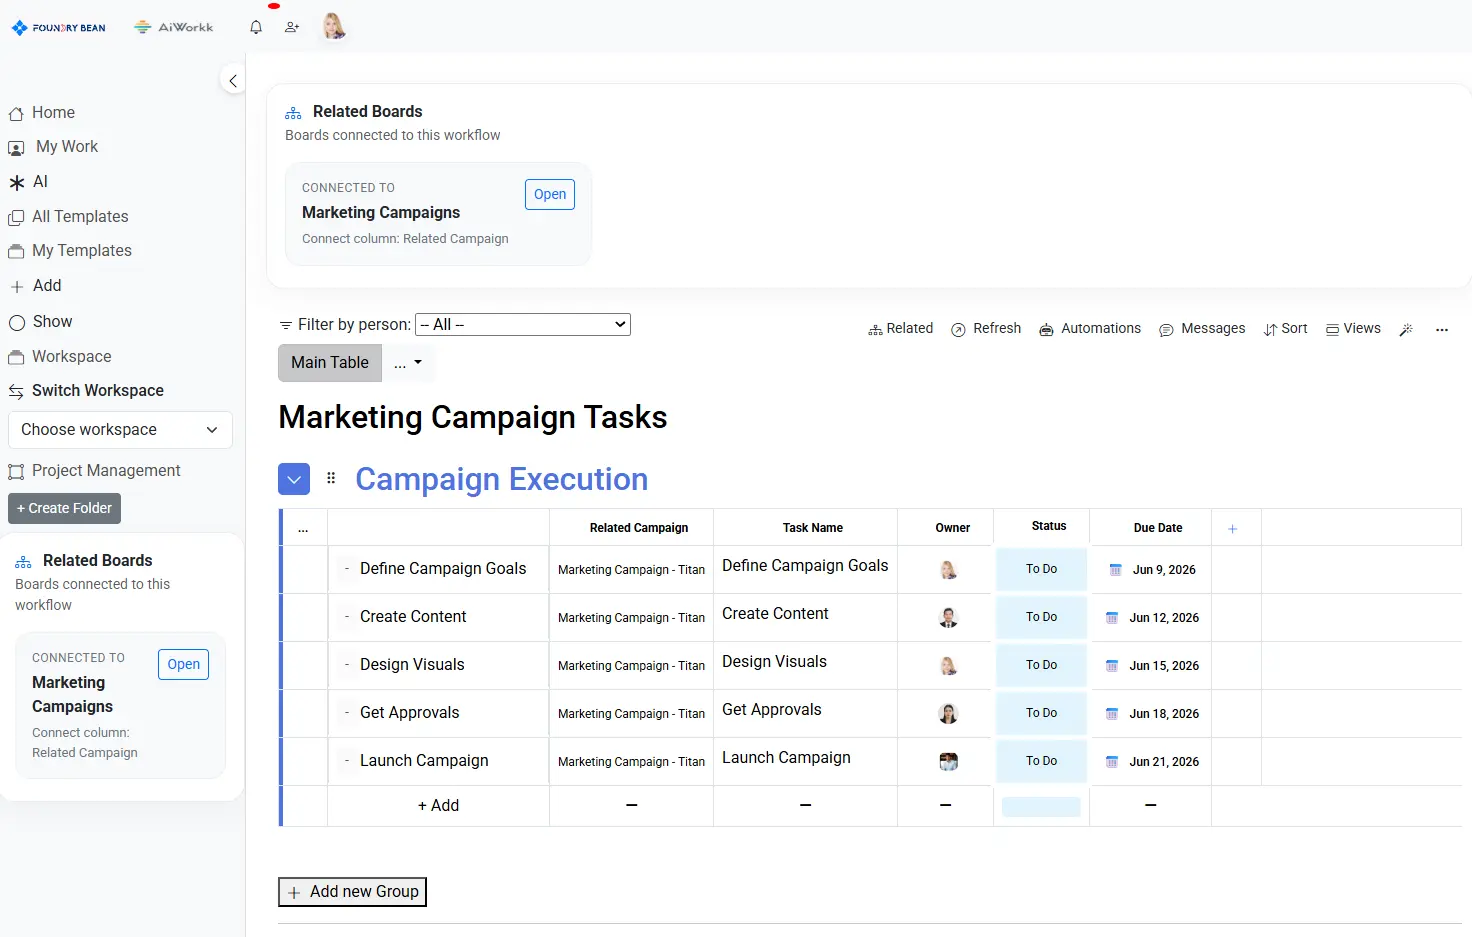Open the profile avatar menu
1472x937 pixels.
[334, 26]
